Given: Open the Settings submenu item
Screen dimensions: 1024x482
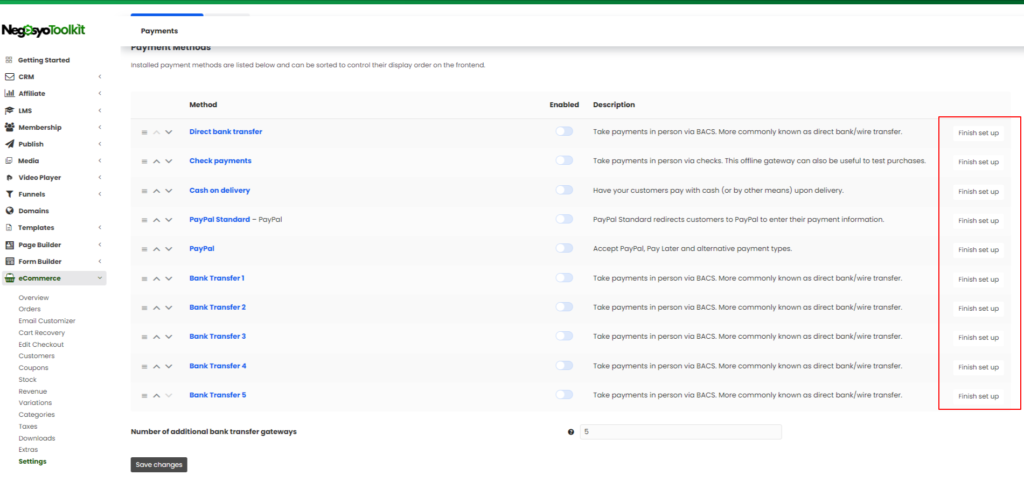Looking at the screenshot, I should coord(33,462).
